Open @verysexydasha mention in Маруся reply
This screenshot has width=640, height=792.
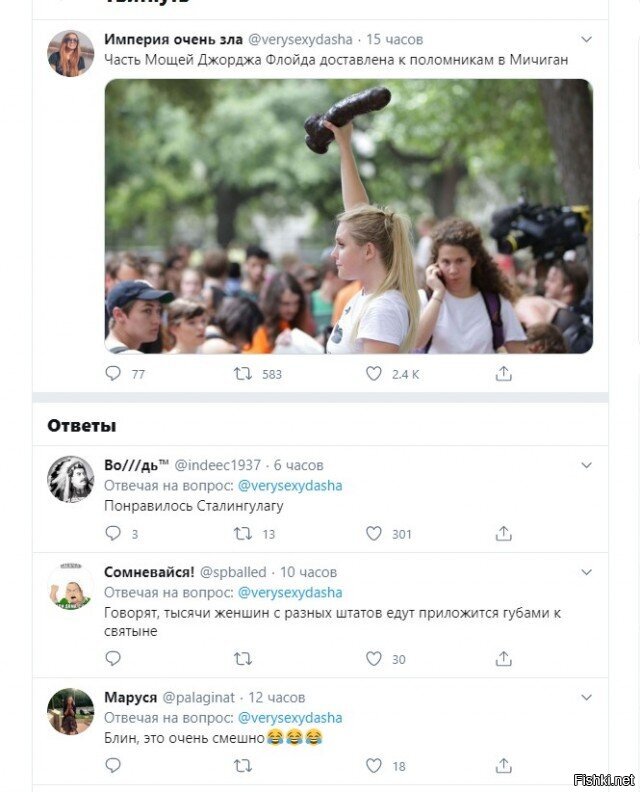pos(290,718)
